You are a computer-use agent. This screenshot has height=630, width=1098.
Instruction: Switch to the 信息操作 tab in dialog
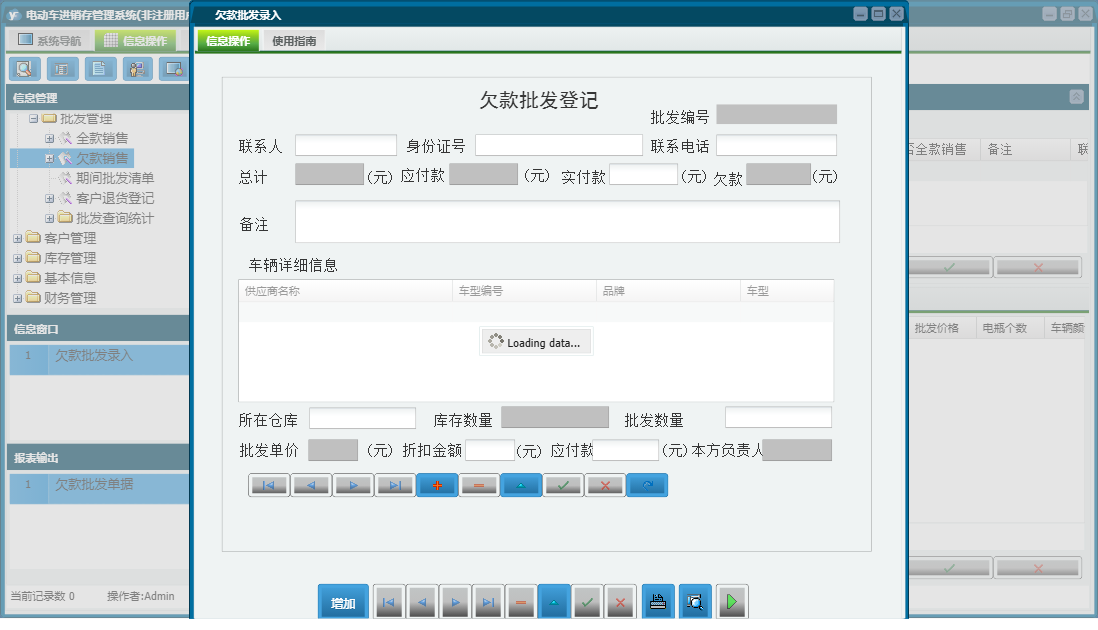click(x=228, y=41)
